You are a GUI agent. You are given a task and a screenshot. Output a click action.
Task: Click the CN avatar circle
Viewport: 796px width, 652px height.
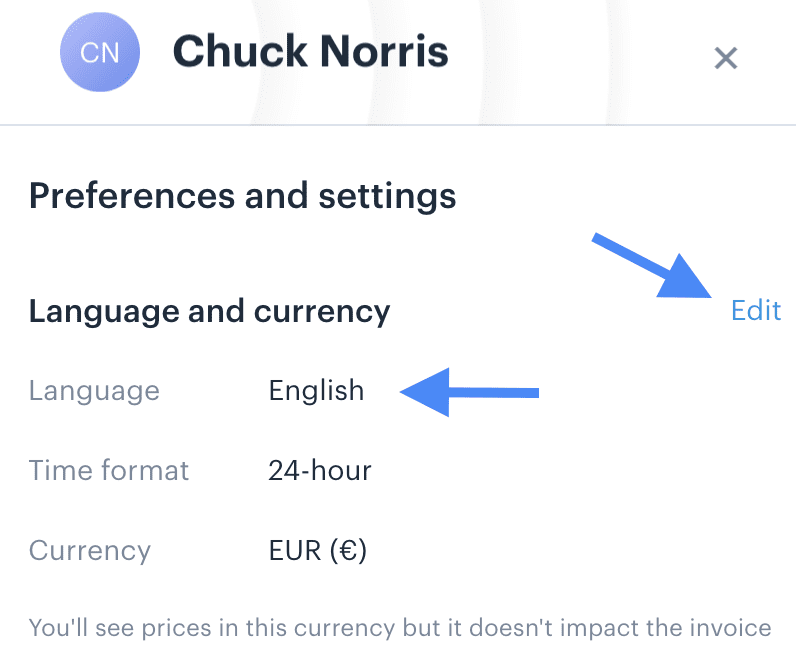pyautogui.click(x=100, y=53)
